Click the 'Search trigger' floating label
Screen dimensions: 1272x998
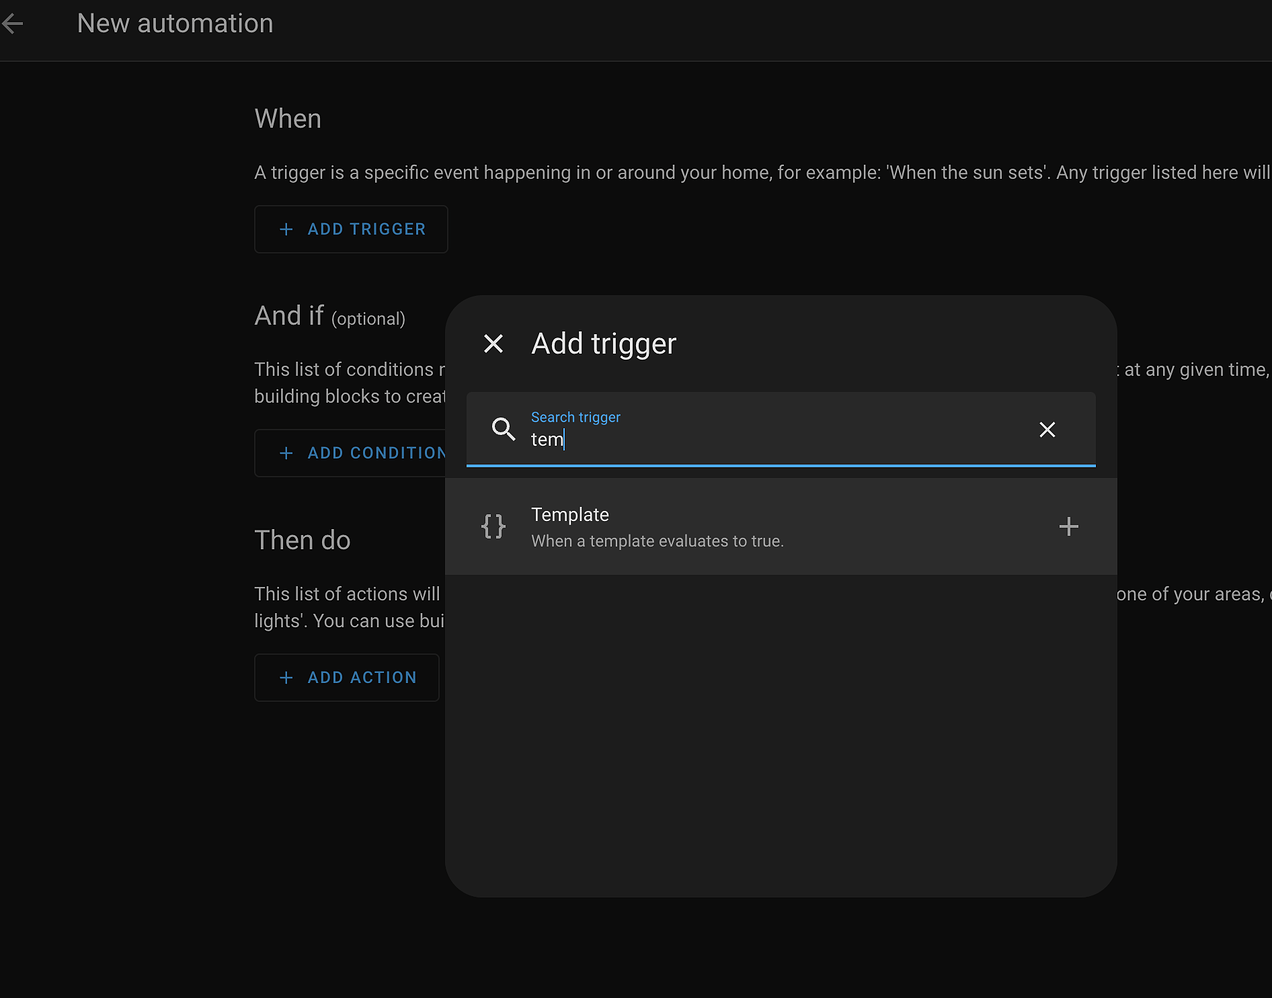coord(576,417)
